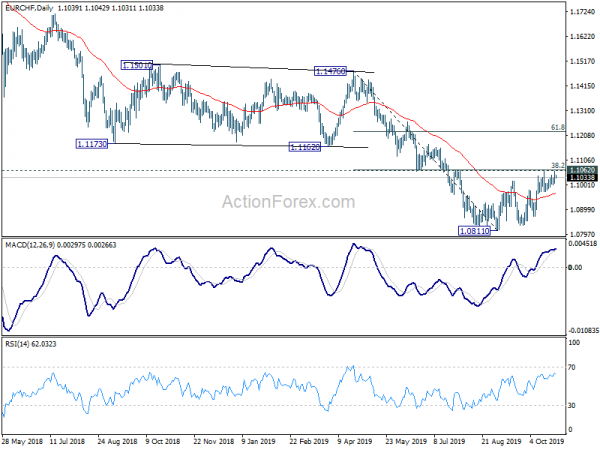Click the current price 1.10338 axis tag
Screen dimensions: 600x450
tap(582, 177)
